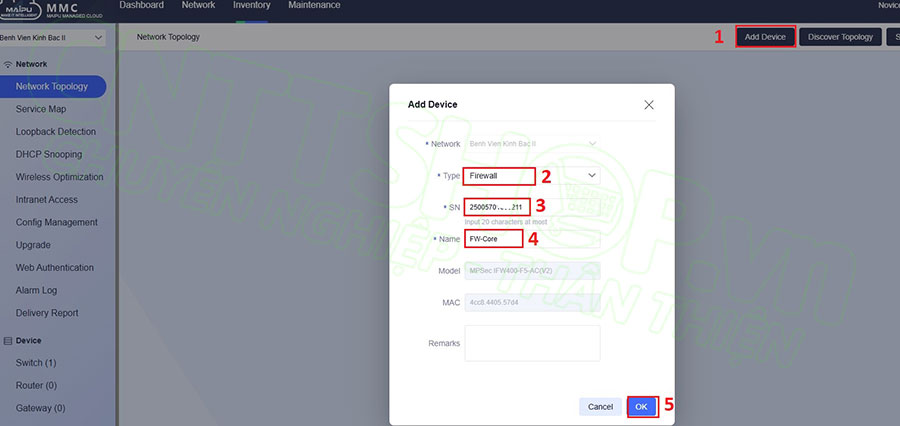Image resolution: width=900 pixels, height=426 pixels.
Task: Open the Delivery Report
Action: pos(47,313)
